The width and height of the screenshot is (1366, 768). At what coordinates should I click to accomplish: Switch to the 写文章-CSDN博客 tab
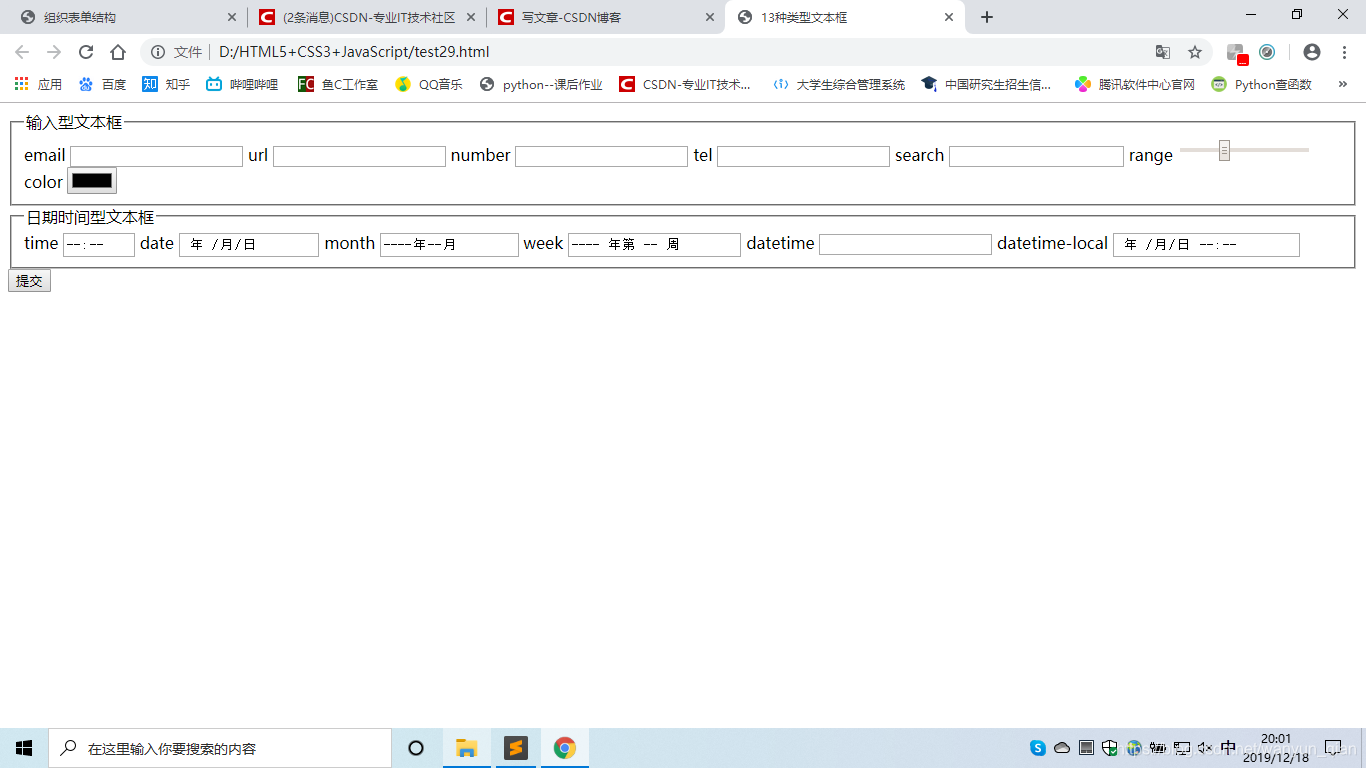click(606, 17)
